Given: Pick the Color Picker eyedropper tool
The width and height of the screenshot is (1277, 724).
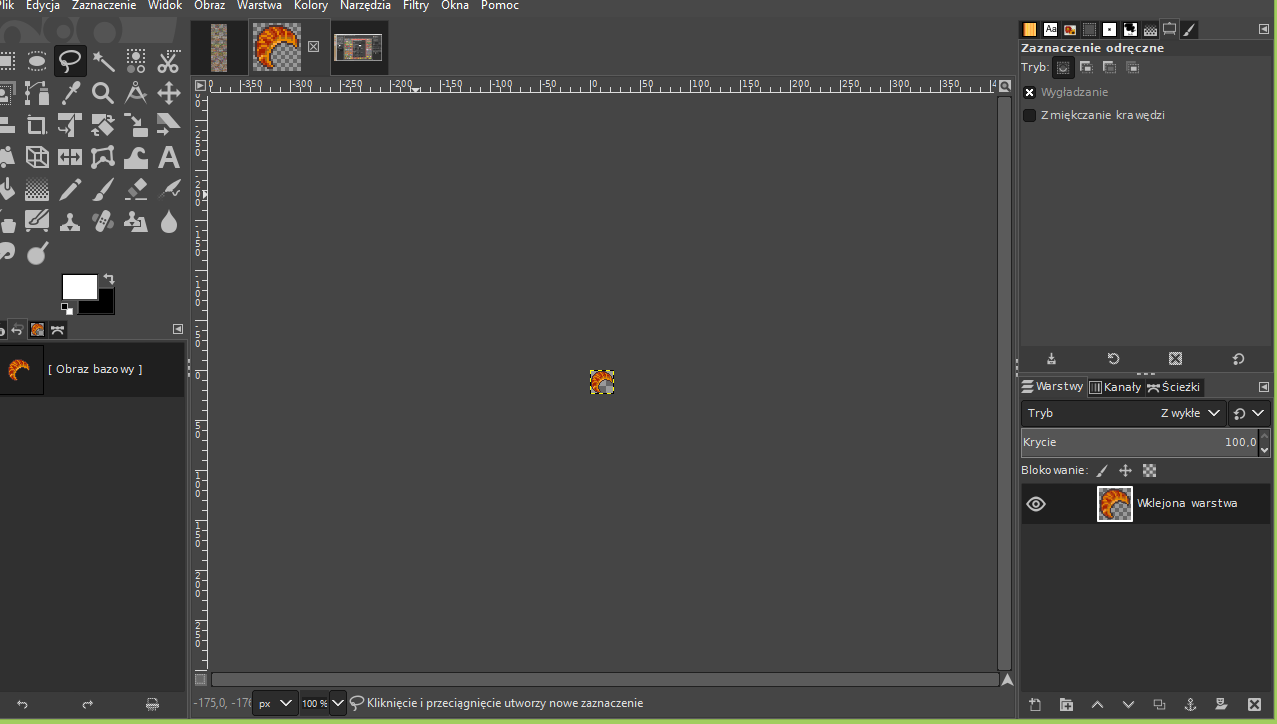Looking at the screenshot, I should [x=70, y=94].
